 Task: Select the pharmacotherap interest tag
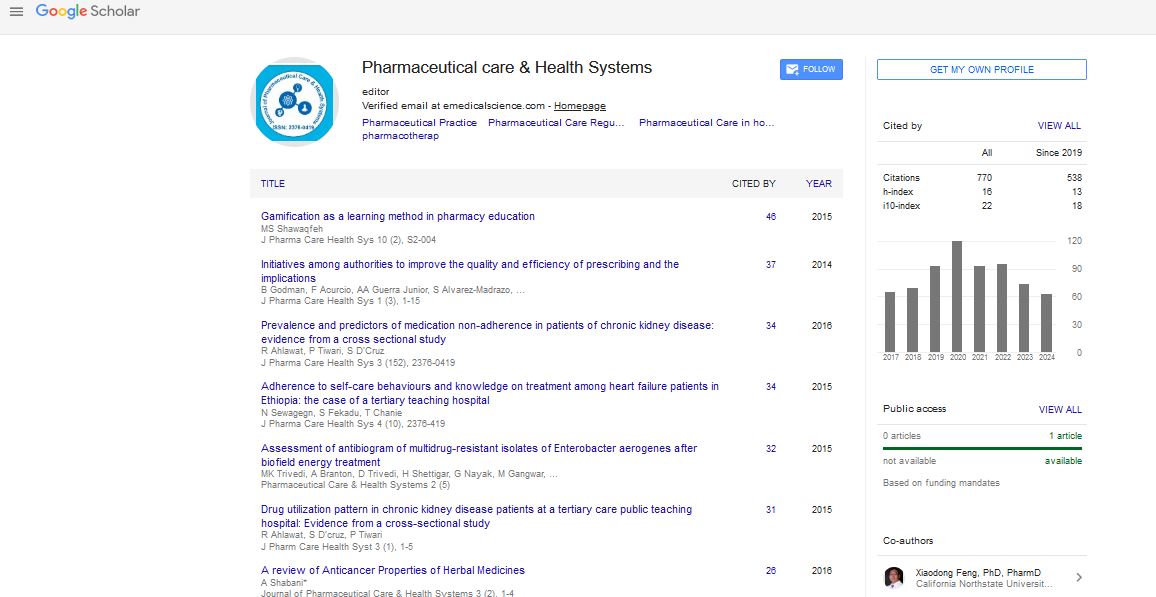pos(400,136)
